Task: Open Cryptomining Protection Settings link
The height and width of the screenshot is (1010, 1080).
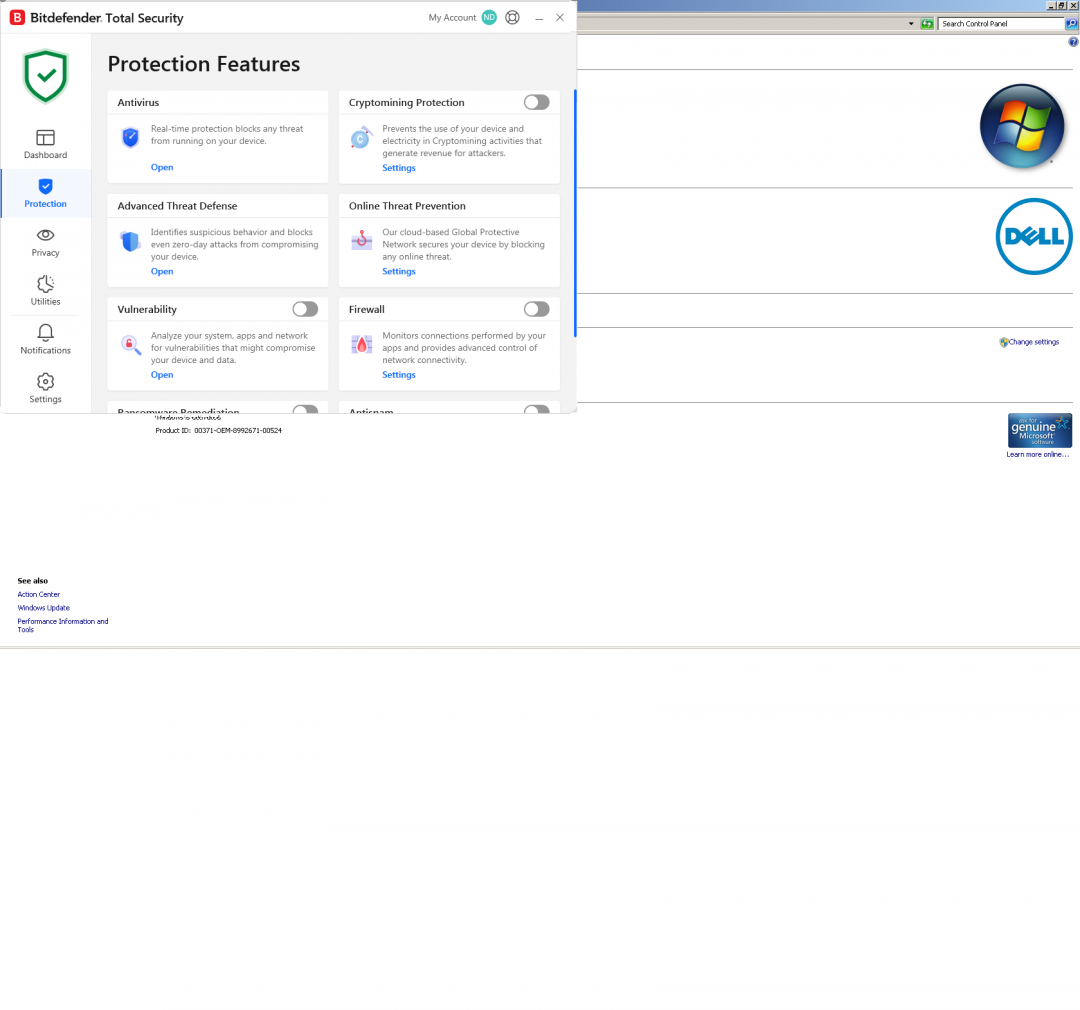Action: [x=399, y=168]
